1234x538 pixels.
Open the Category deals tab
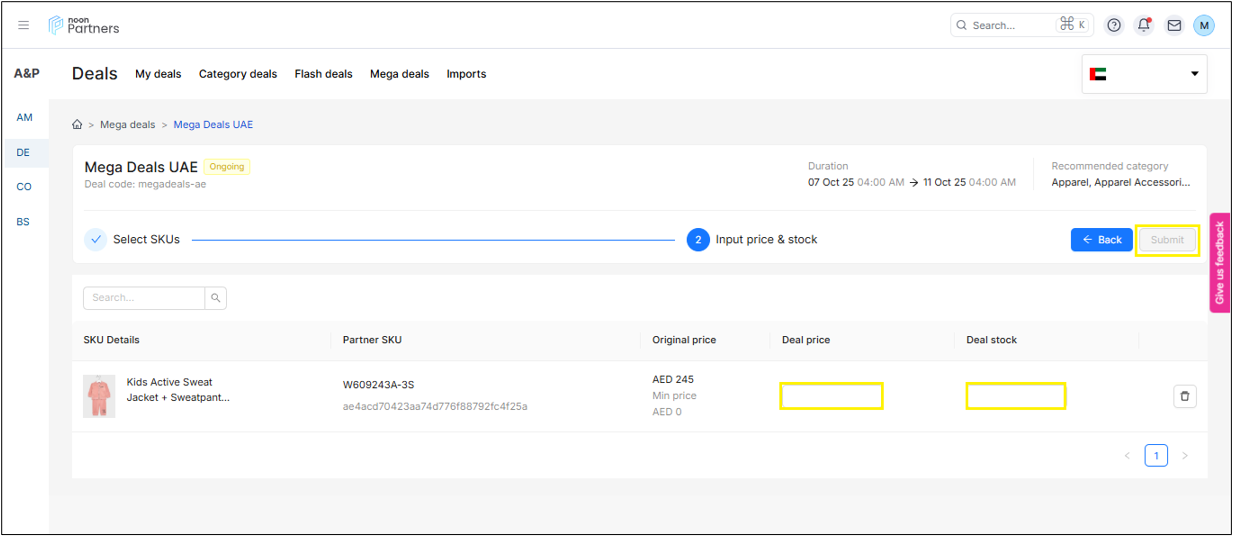(x=237, y=74)
